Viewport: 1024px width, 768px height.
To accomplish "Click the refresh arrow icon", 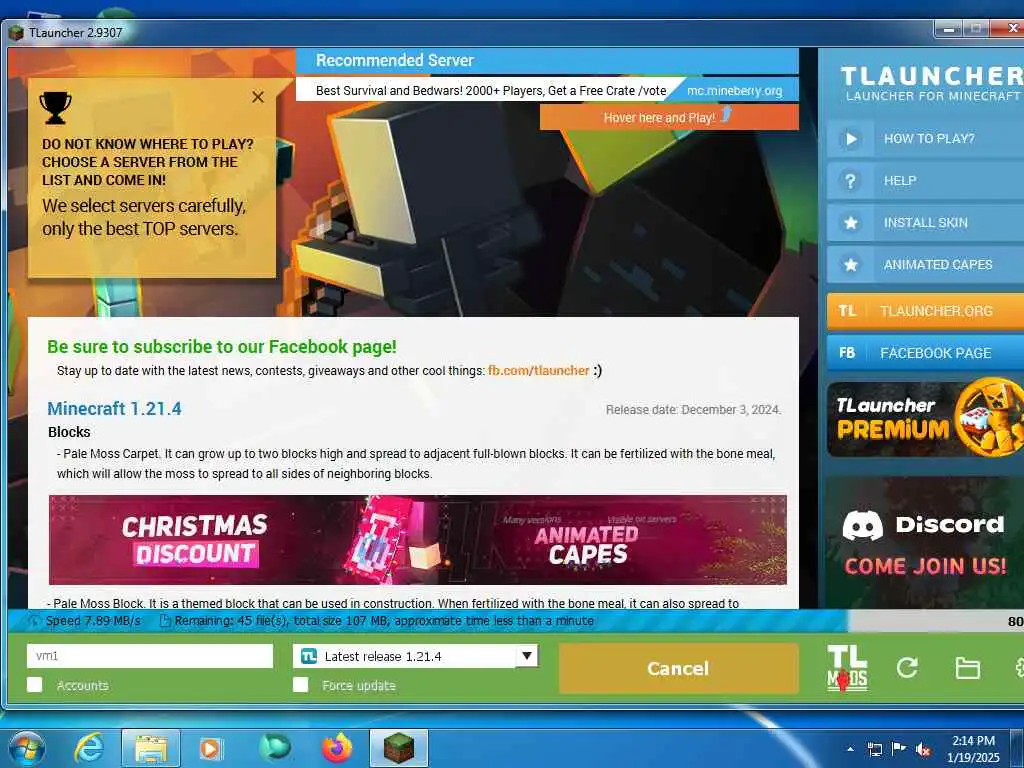I will 907,667.
